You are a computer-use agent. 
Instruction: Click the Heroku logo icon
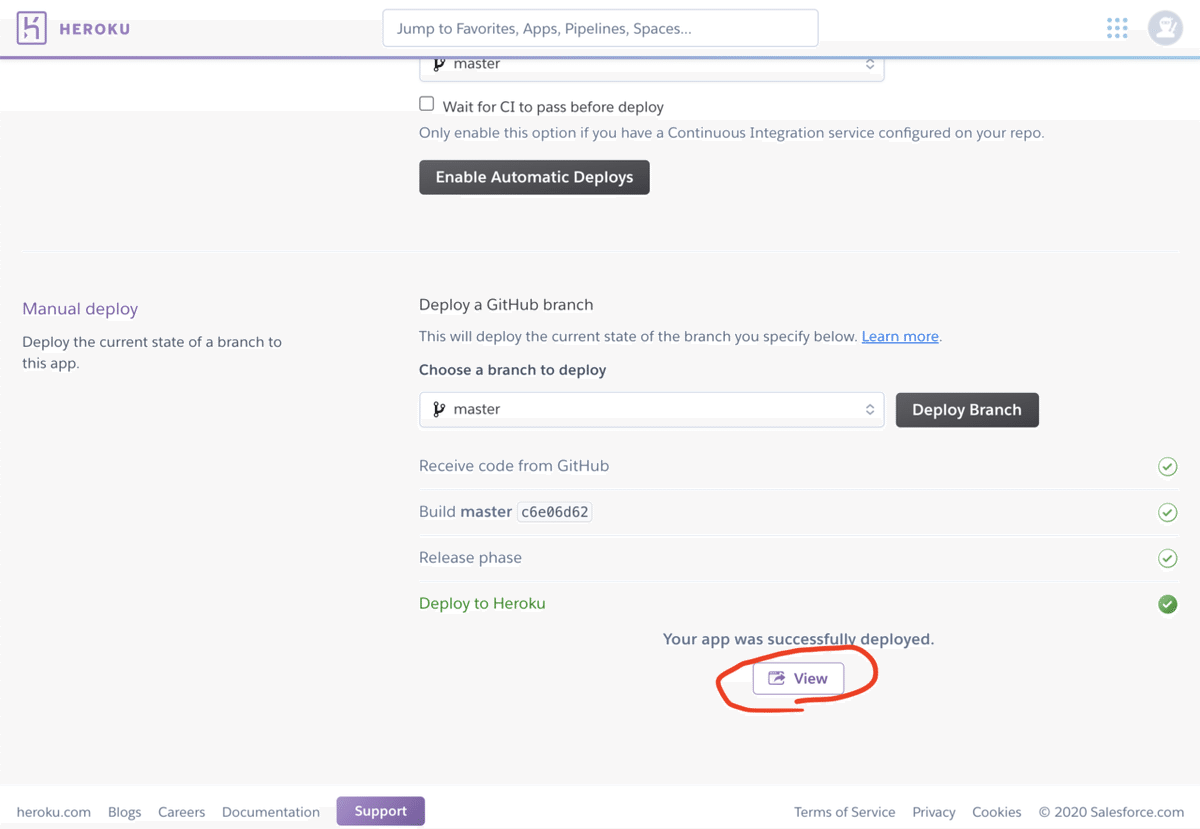32,28
